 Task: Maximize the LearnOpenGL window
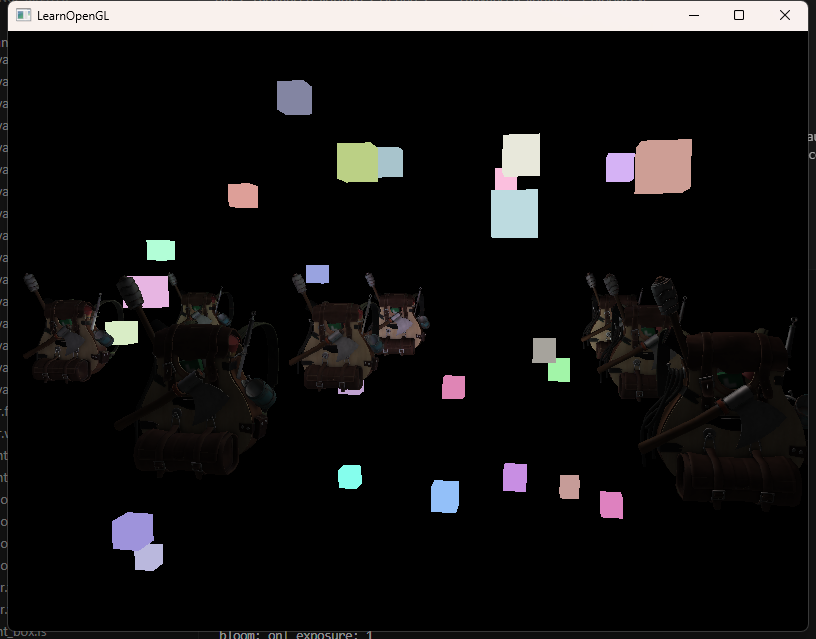(739, 15)
